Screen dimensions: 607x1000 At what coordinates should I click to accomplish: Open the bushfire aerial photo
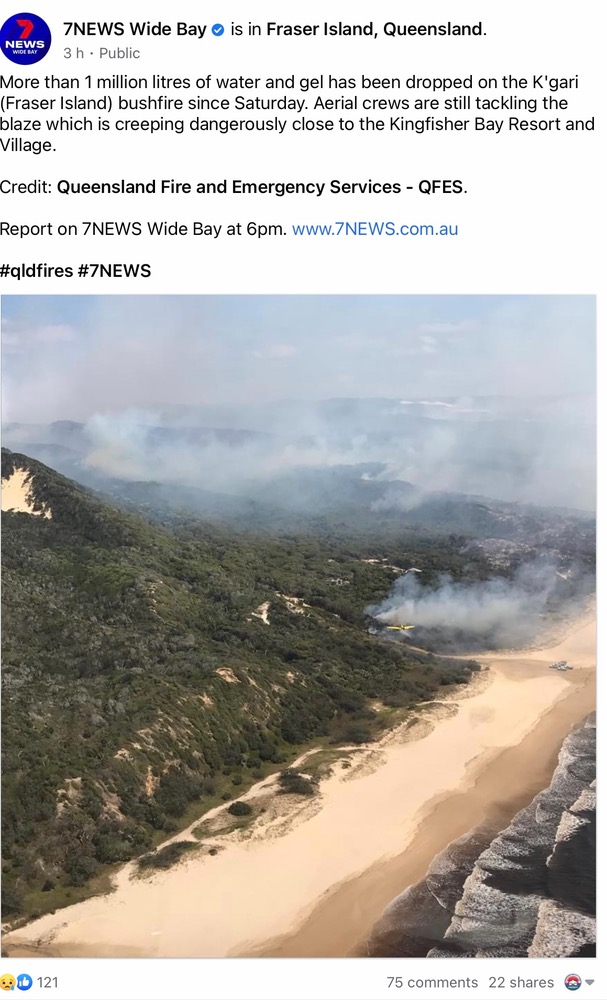pos(298,626)
